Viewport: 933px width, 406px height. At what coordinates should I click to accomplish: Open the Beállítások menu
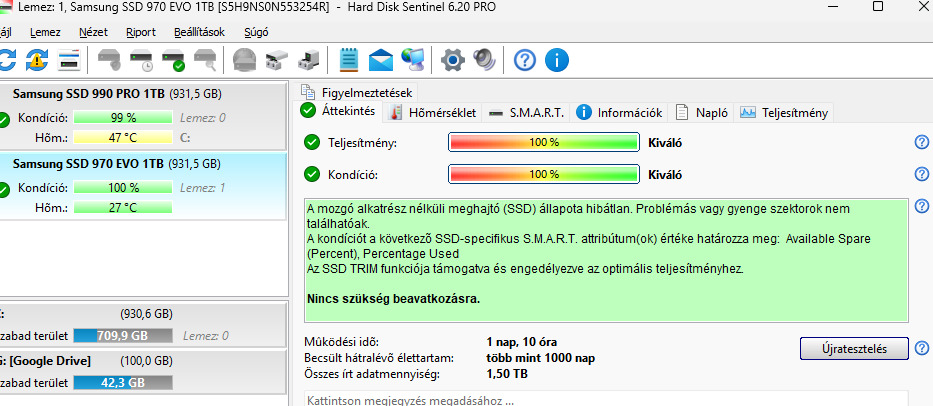199,32
